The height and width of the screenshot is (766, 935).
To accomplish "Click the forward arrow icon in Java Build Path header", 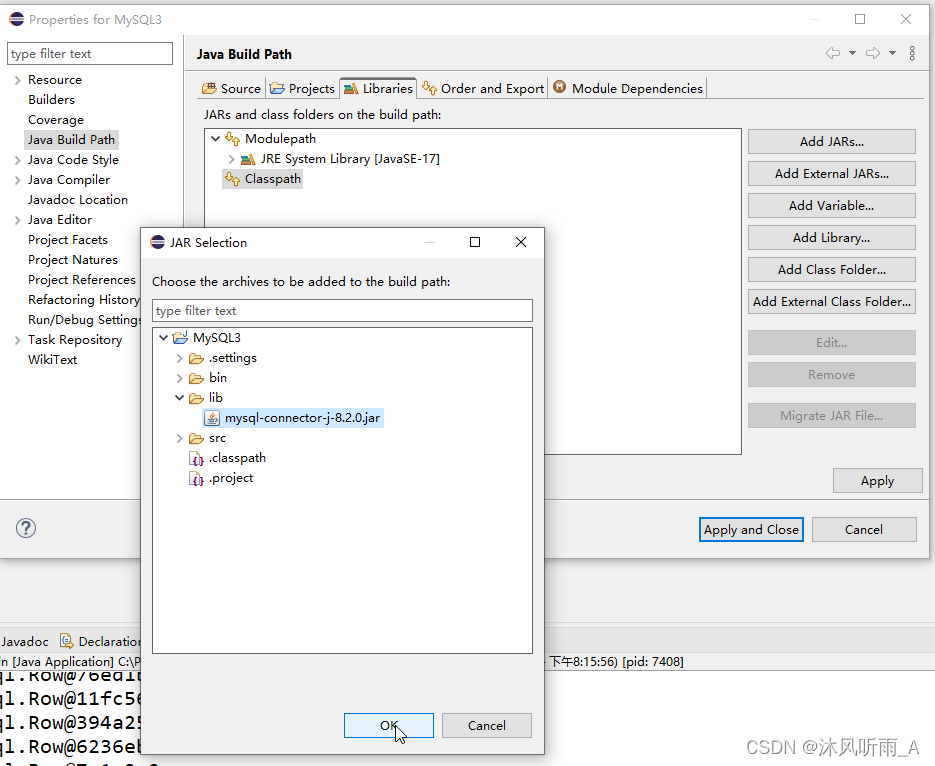I will [x=873, y=54].
